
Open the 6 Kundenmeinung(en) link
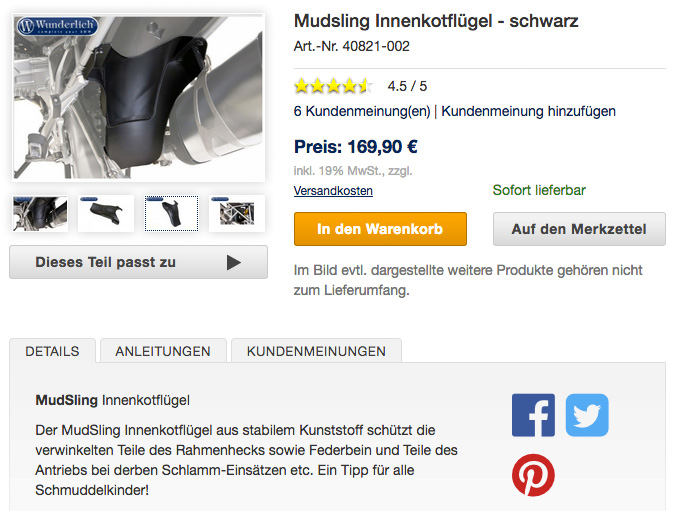(x=362, y=112)
